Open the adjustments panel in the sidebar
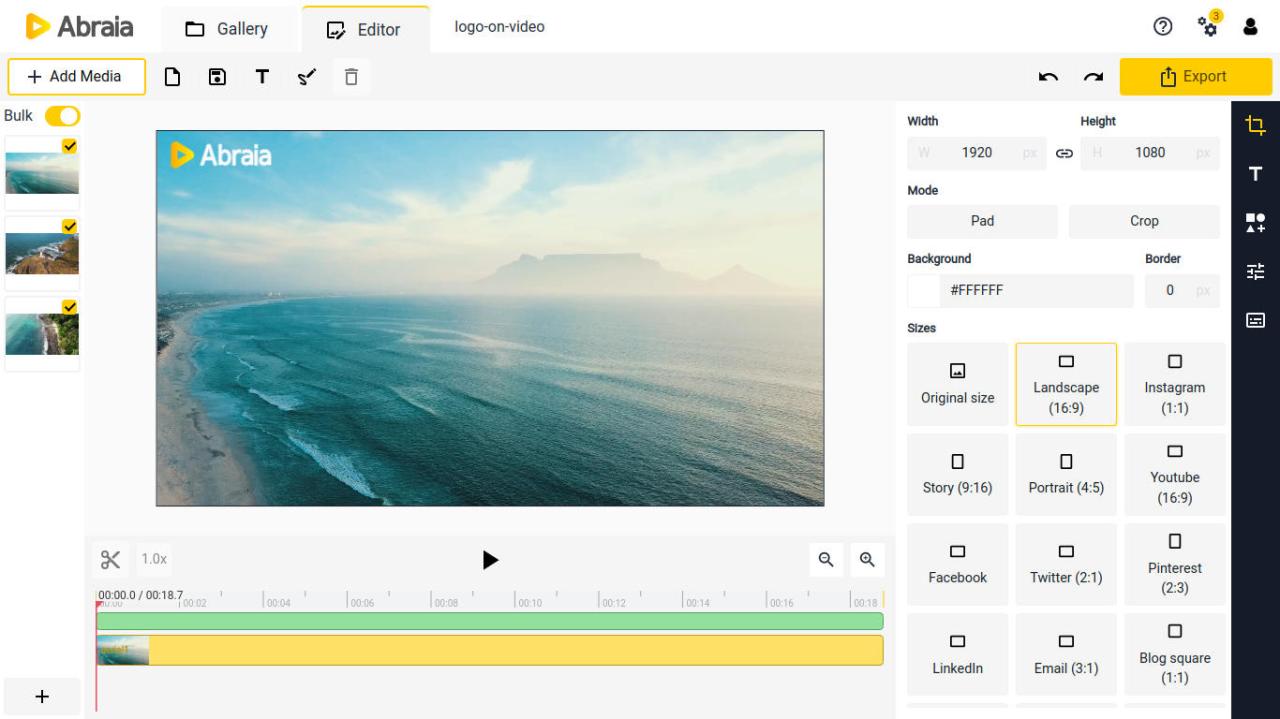The image size is (1280, 719). (1255, 270)
